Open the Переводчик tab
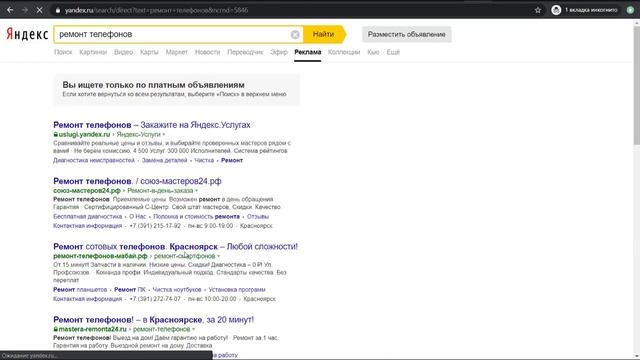 [245, 52]
